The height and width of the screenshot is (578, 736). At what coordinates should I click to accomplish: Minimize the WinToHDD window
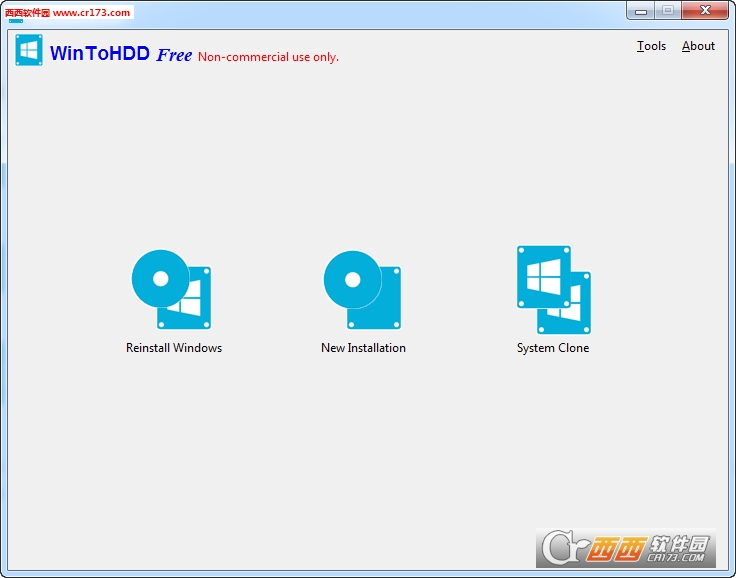tap(642, 10)
